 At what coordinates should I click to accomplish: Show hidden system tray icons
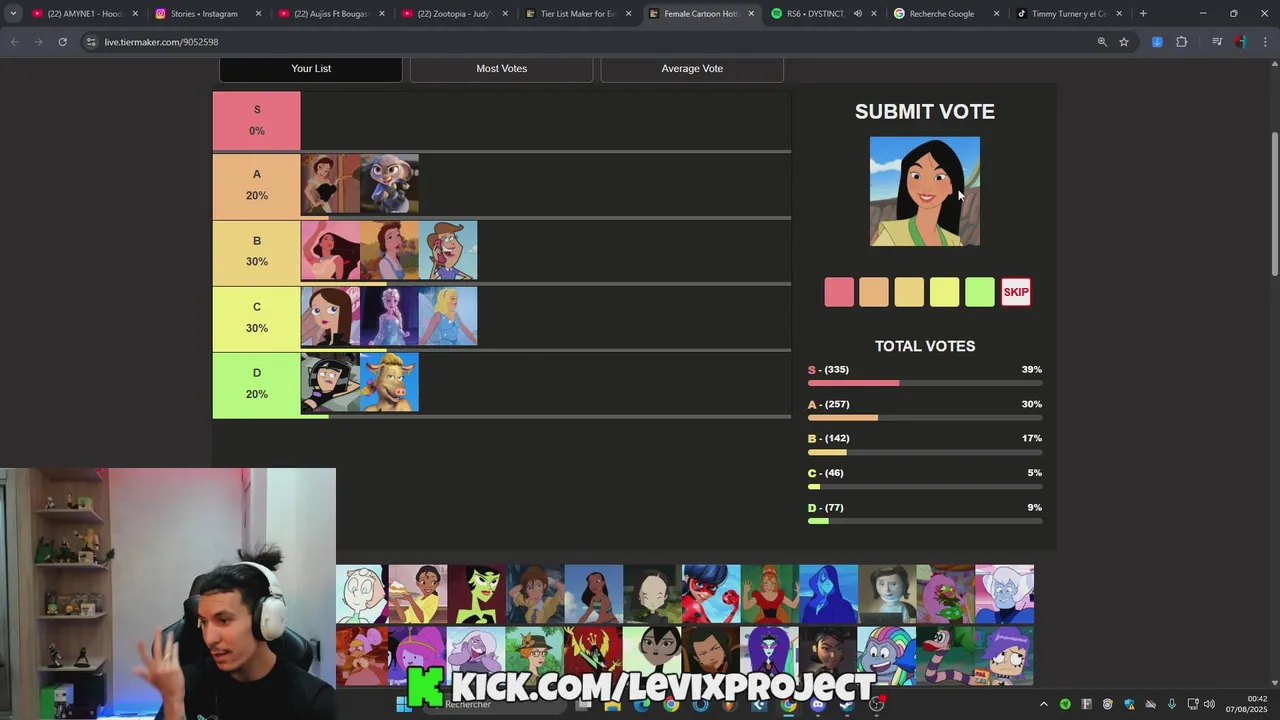pos(1044,704)
